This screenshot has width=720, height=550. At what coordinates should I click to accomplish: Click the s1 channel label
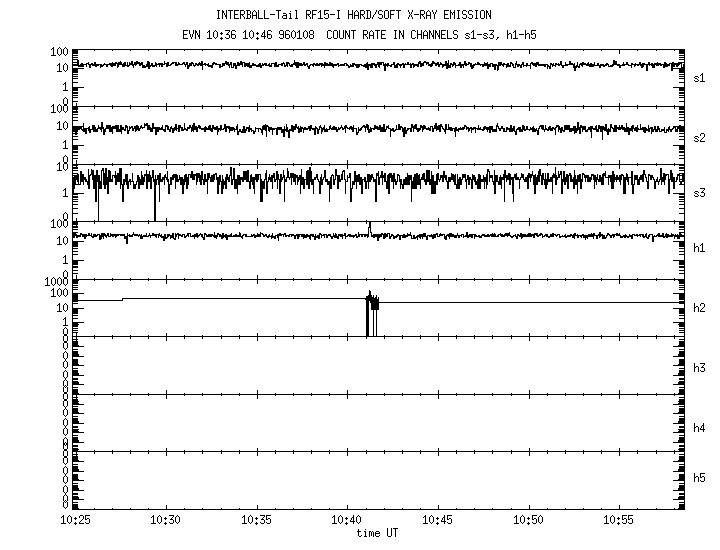pos(699,77)
